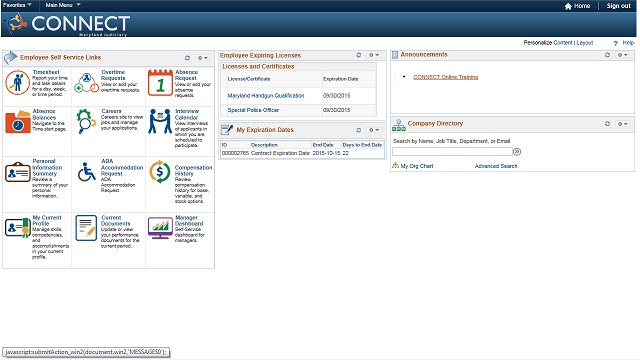Viewport: 640px width, 360px height.
Task: Focus the Company Directory search field
Action: [452, 152]
